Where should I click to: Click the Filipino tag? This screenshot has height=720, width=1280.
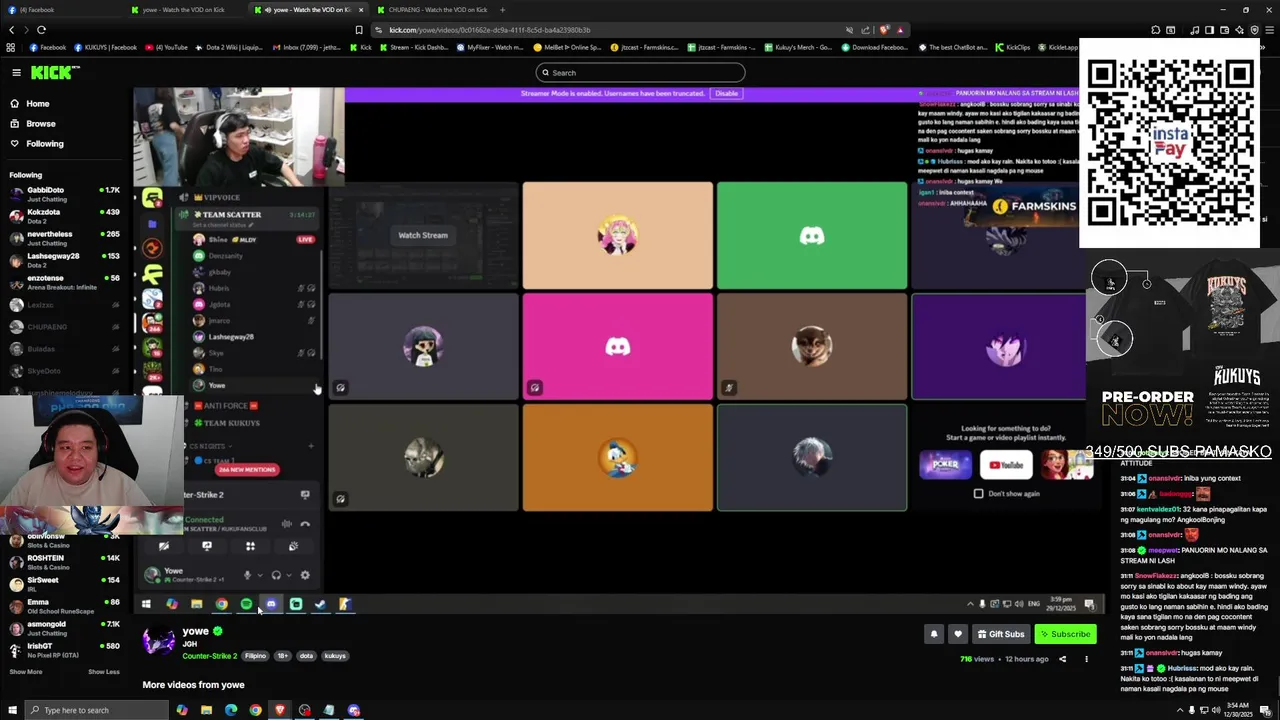255,656
